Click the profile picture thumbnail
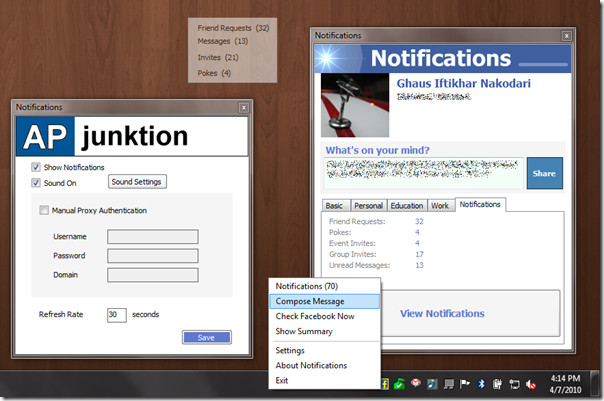Image resolution: width=604 pixels, height=401 pixels. 355,105
